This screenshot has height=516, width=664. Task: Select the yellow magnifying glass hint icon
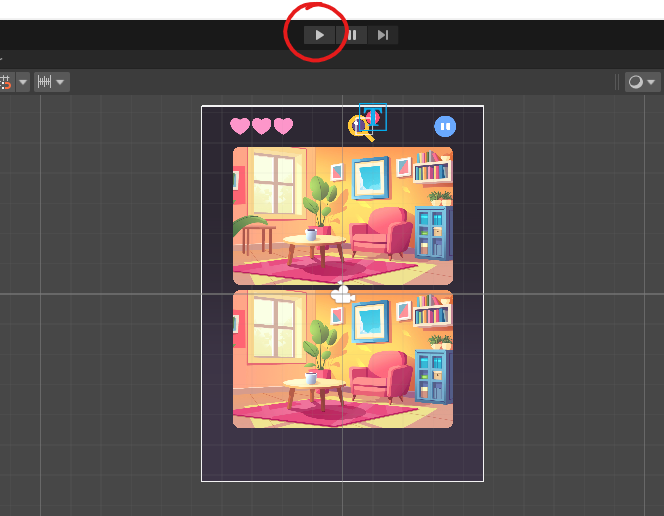point(359,128)
